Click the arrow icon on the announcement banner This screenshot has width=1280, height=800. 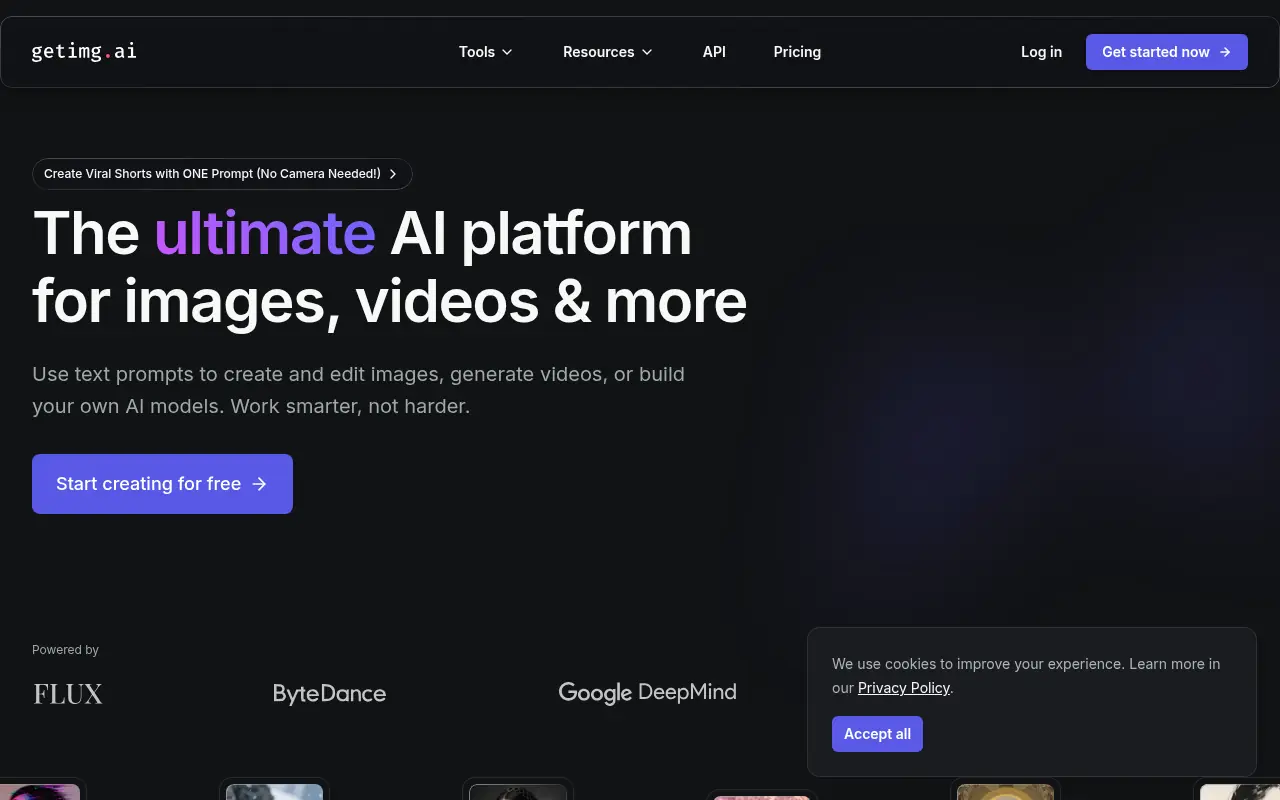click(393, 173)
